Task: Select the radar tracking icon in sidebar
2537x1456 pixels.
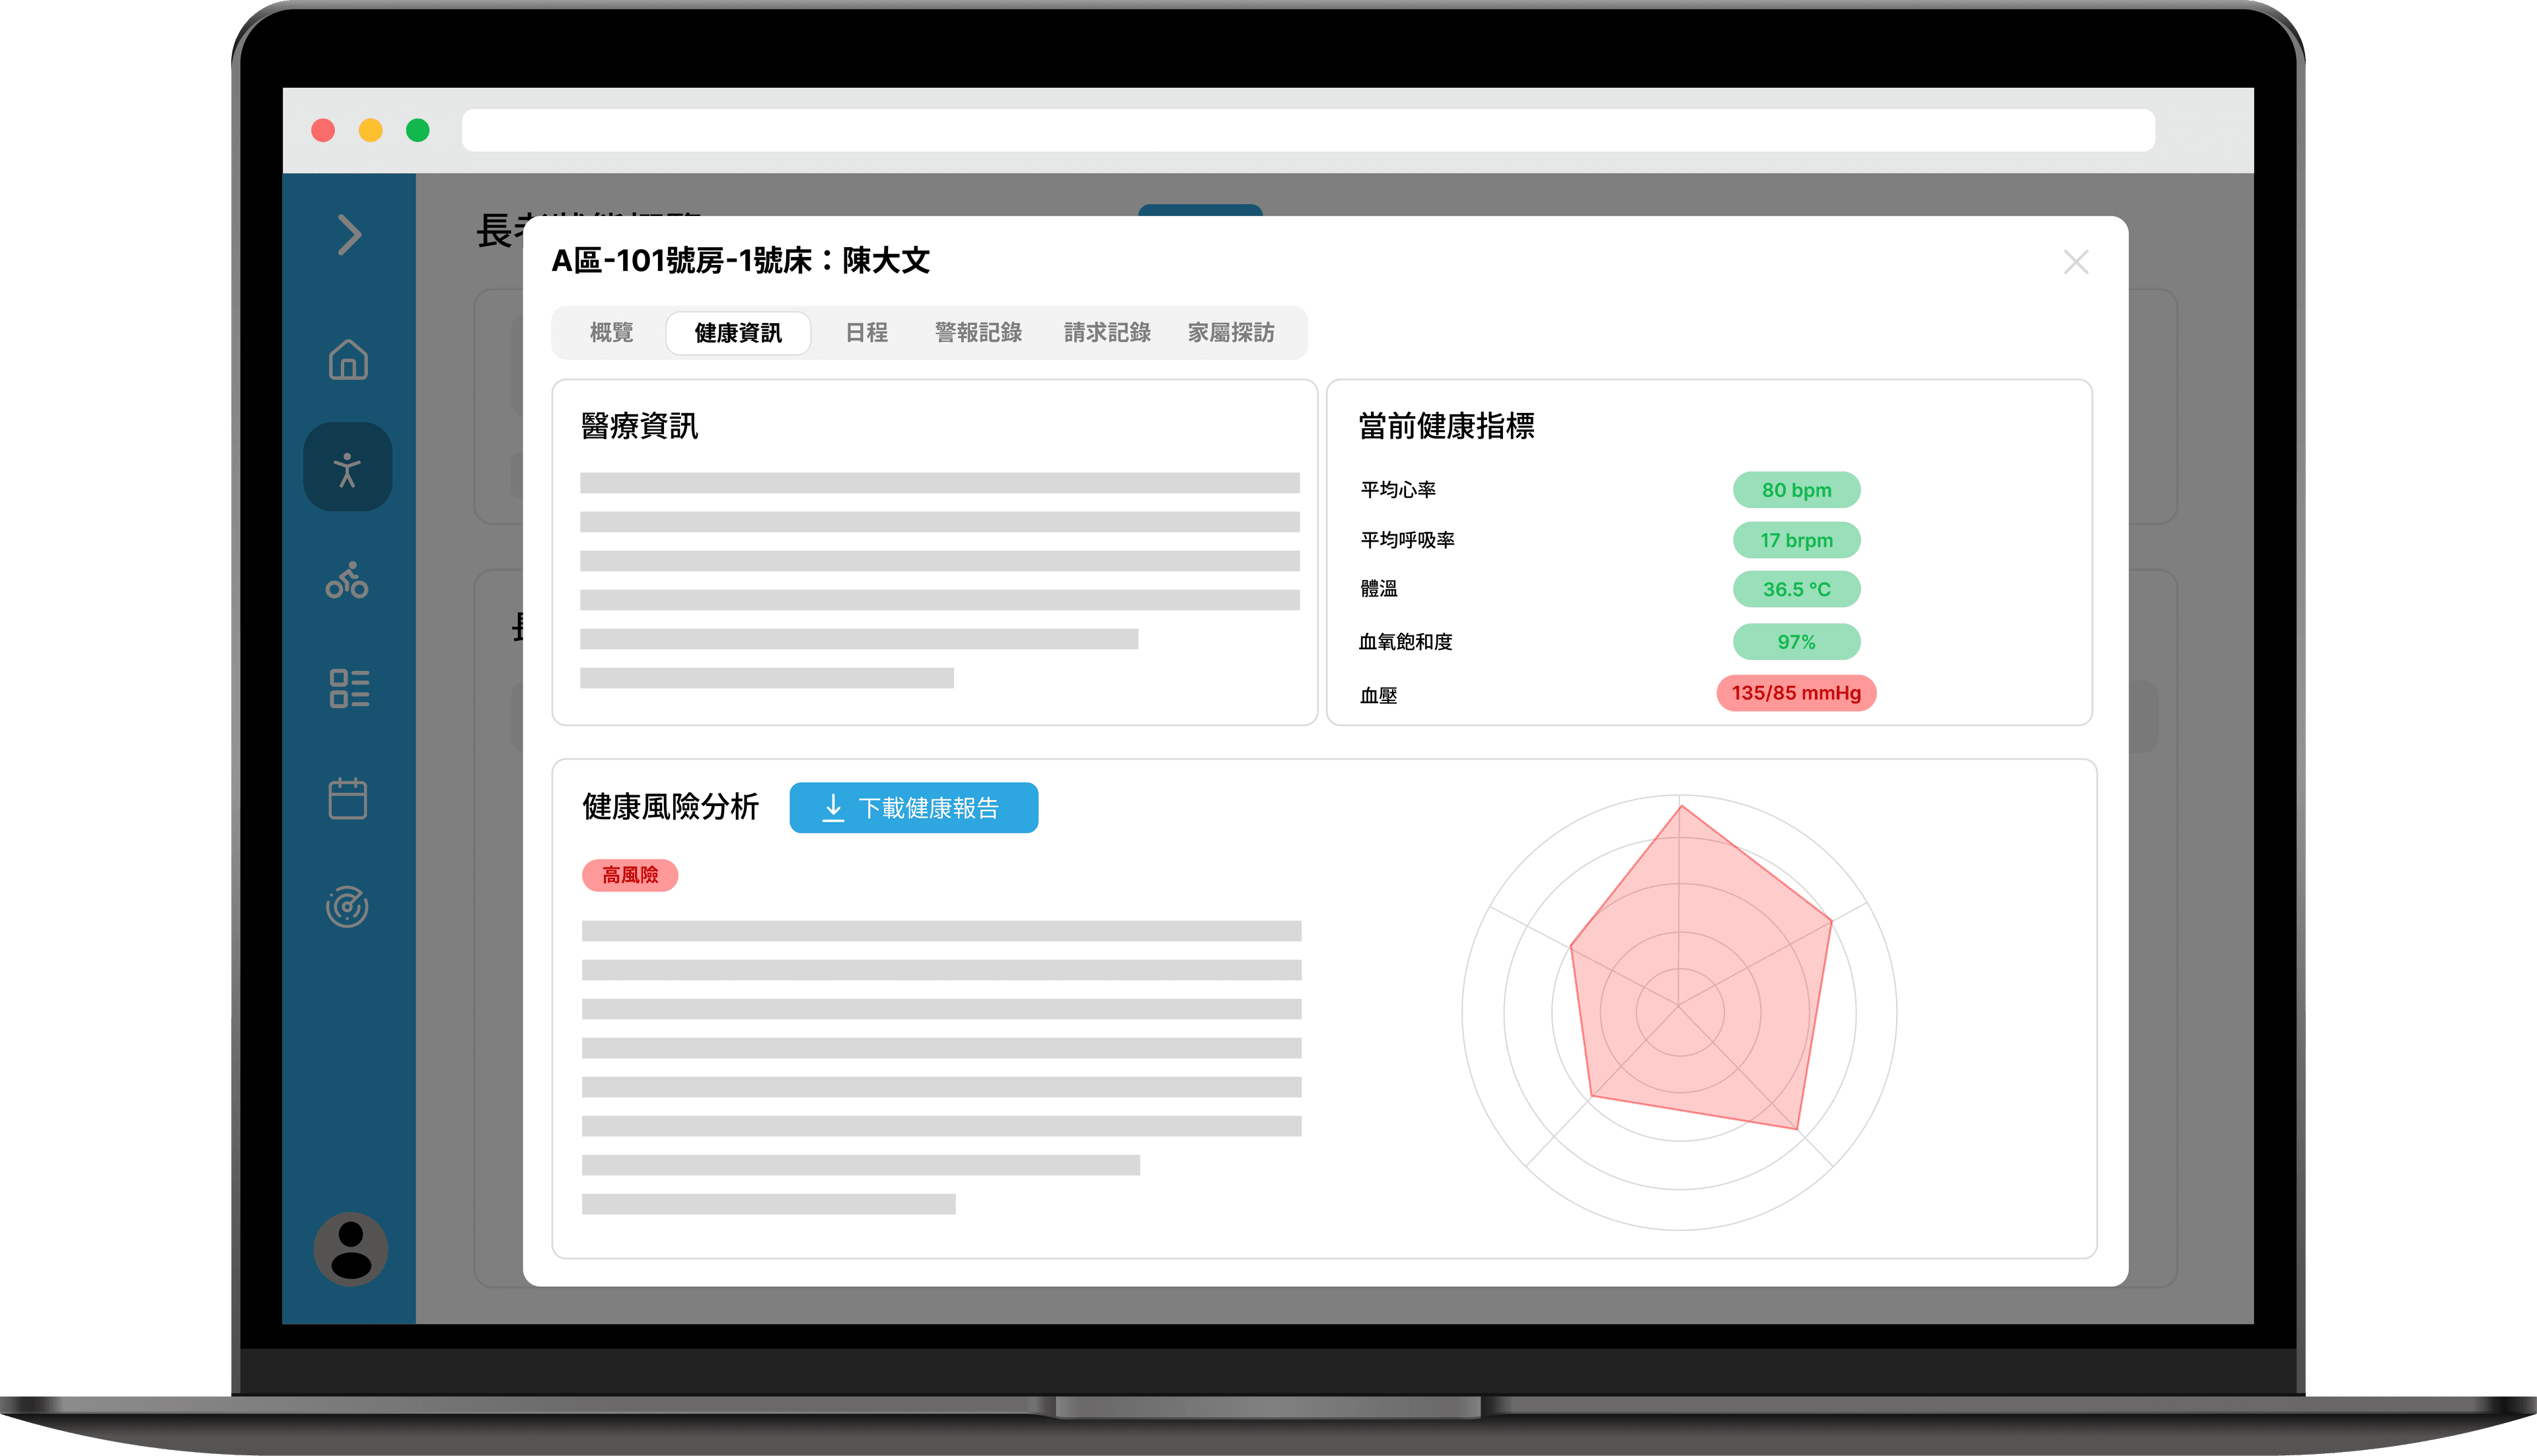Action: pyautogui.click(x=348, y=907)
